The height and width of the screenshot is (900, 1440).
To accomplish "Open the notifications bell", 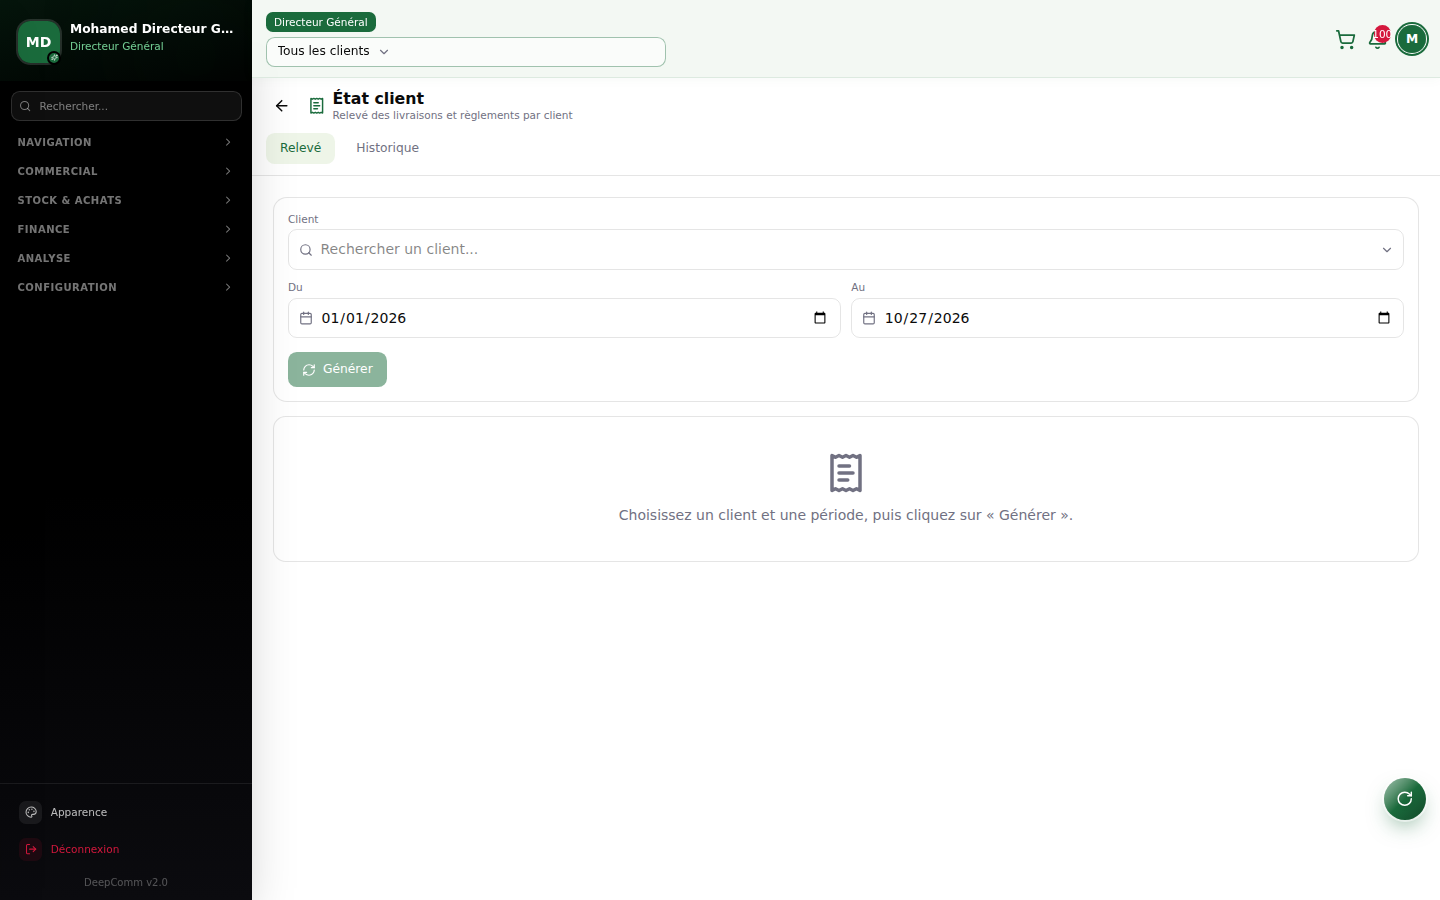I will click(1377, 40).
